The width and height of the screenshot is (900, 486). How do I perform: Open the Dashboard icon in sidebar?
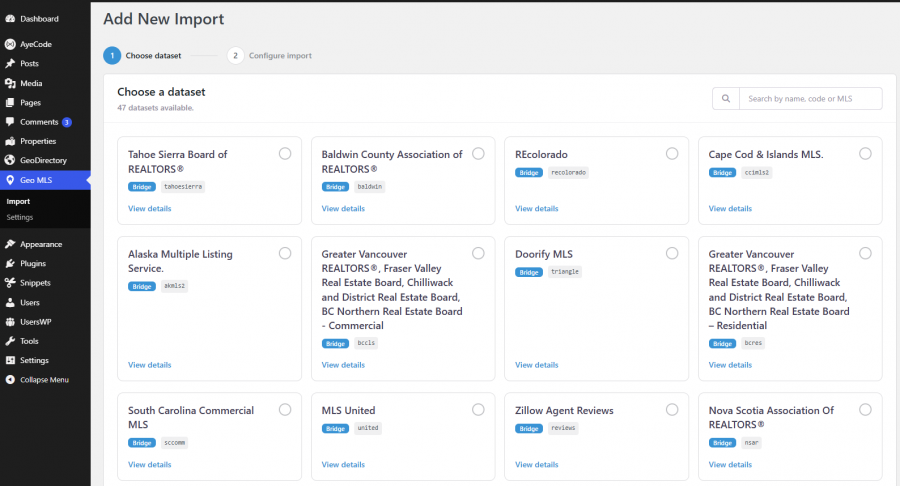coord(10,19)
